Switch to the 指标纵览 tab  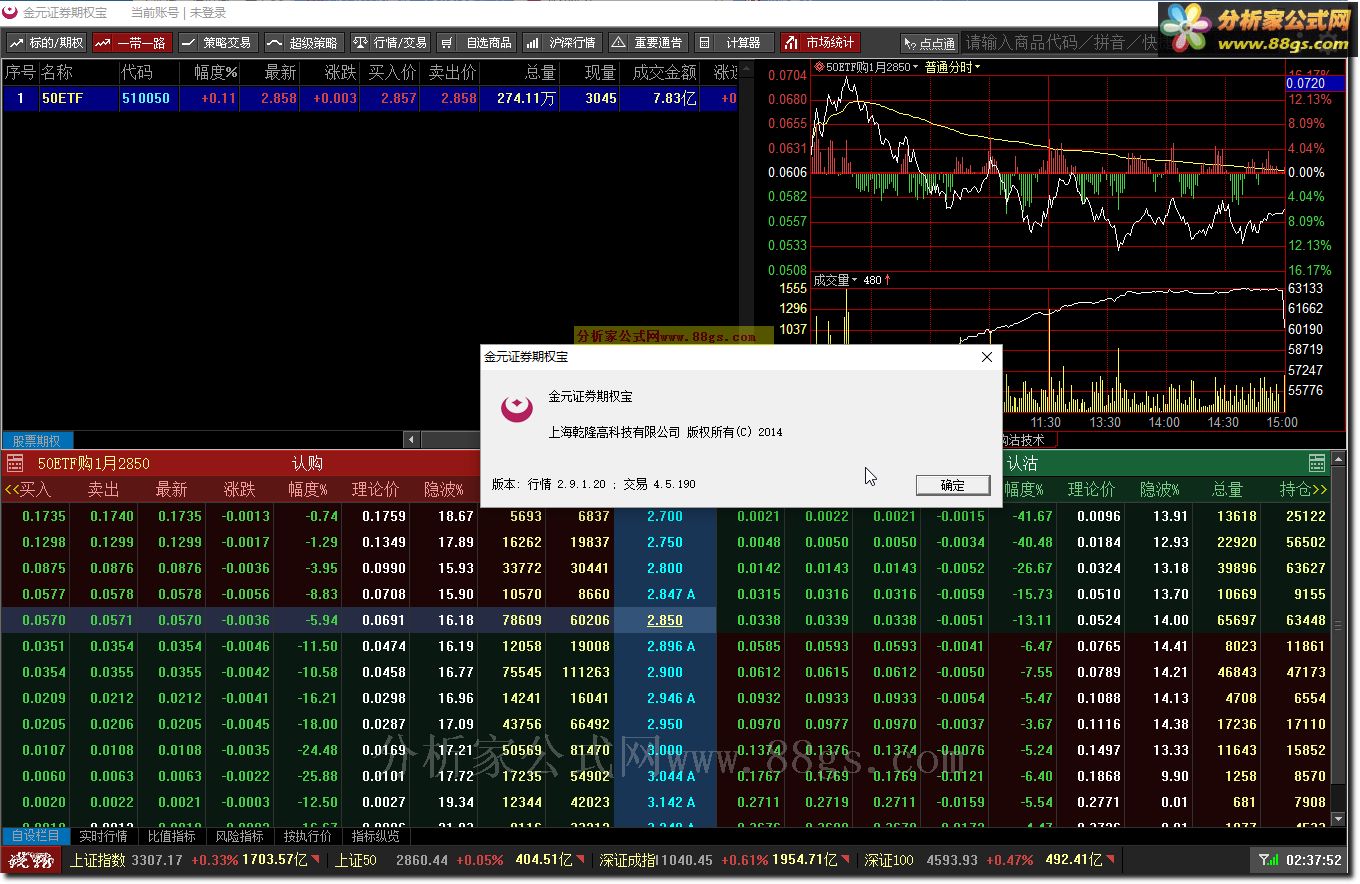click(x=375, y=836)
